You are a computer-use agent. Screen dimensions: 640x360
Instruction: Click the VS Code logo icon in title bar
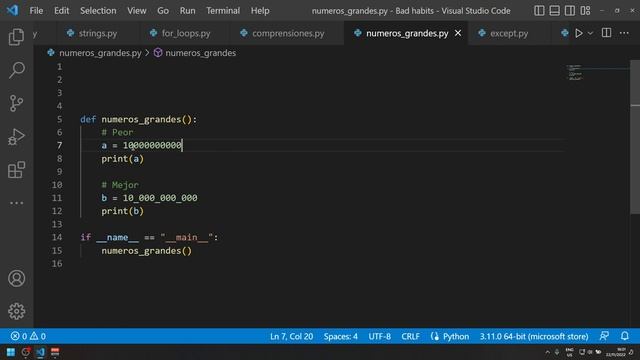[x=12, y=10]
